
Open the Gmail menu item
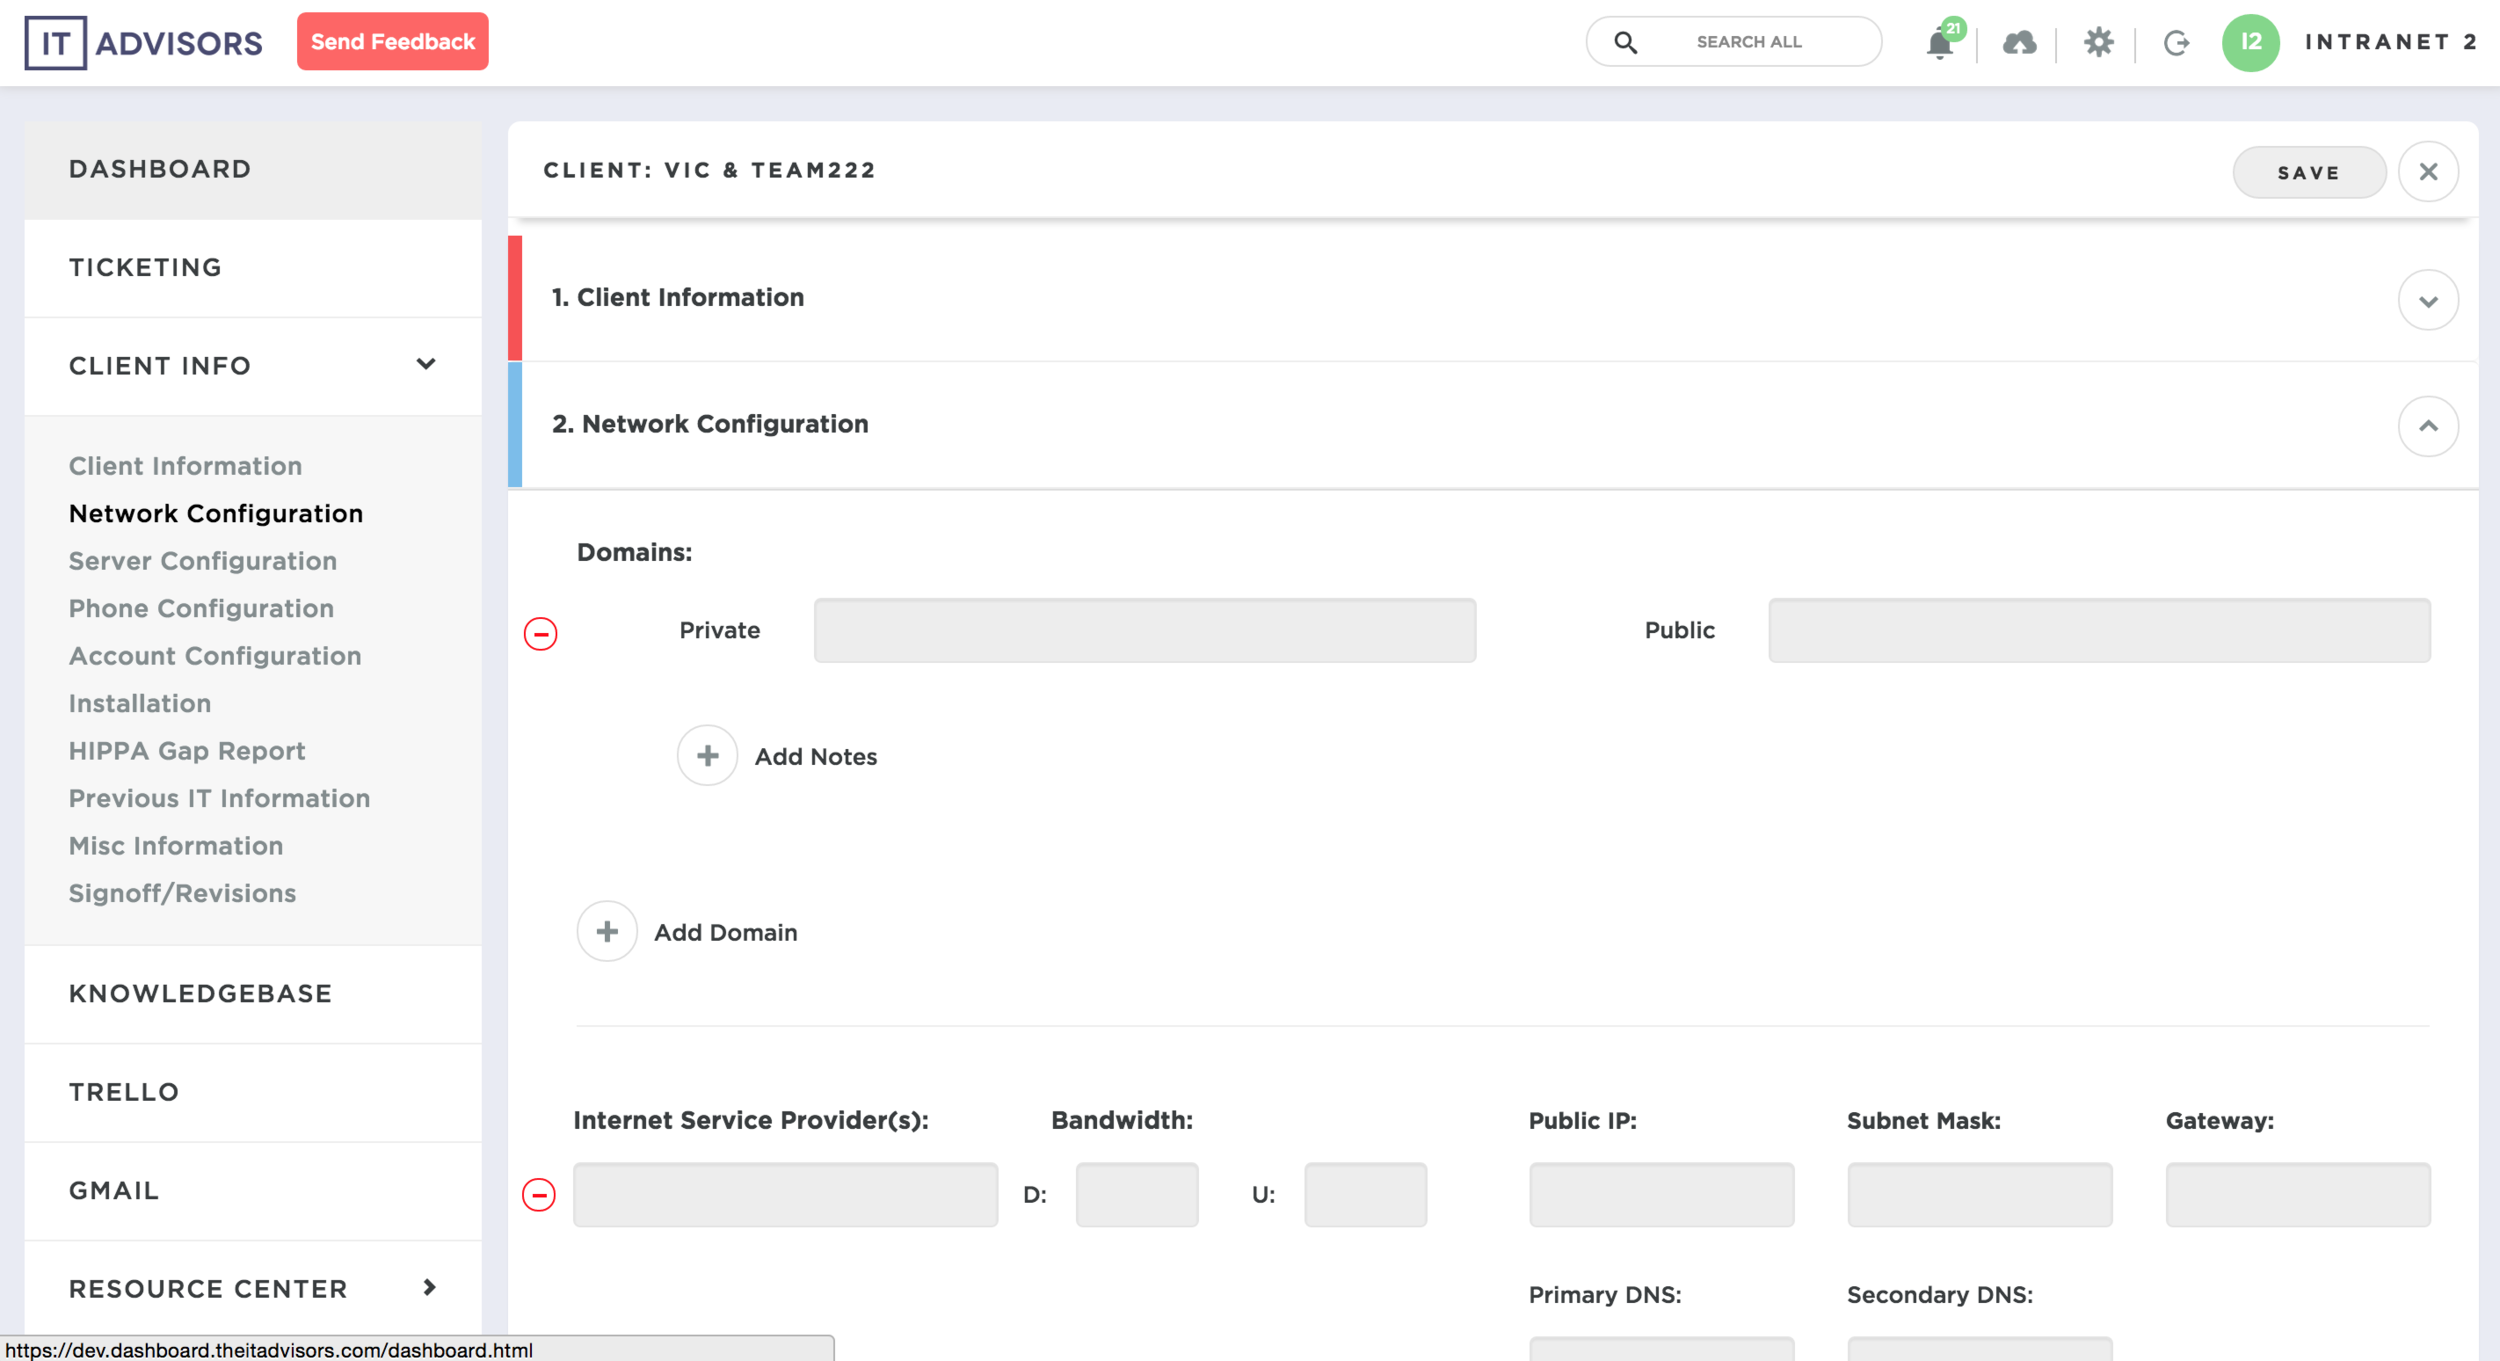253,1191
